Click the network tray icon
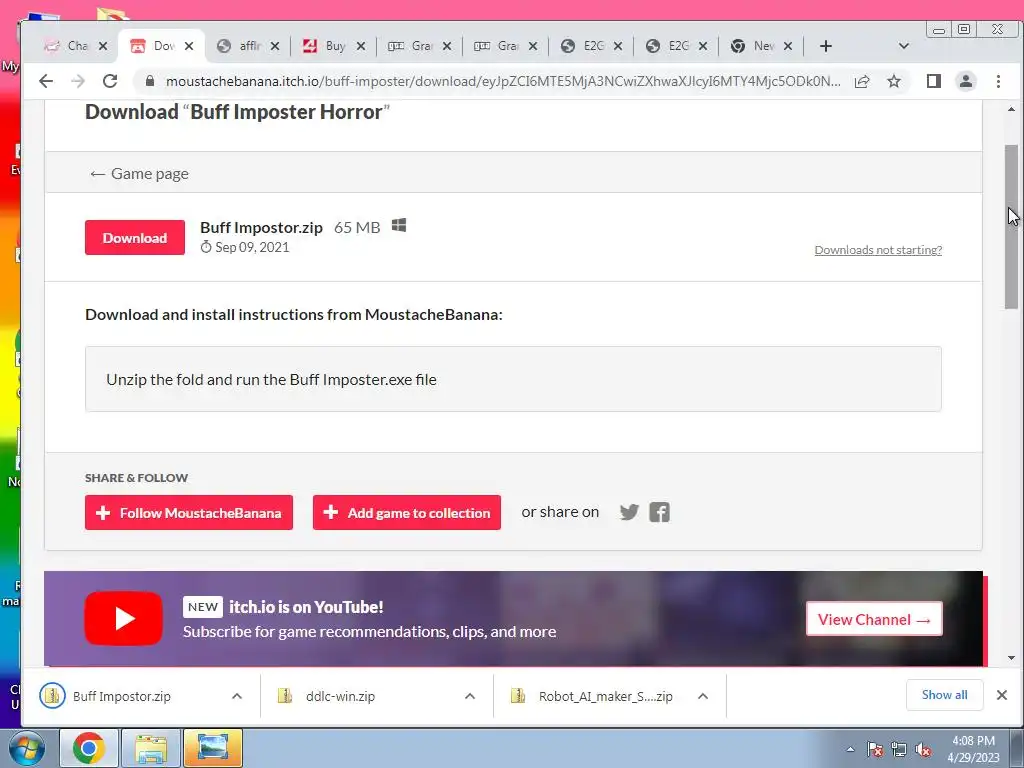This screenshot has height=768, width=1024. pos(899,749)
